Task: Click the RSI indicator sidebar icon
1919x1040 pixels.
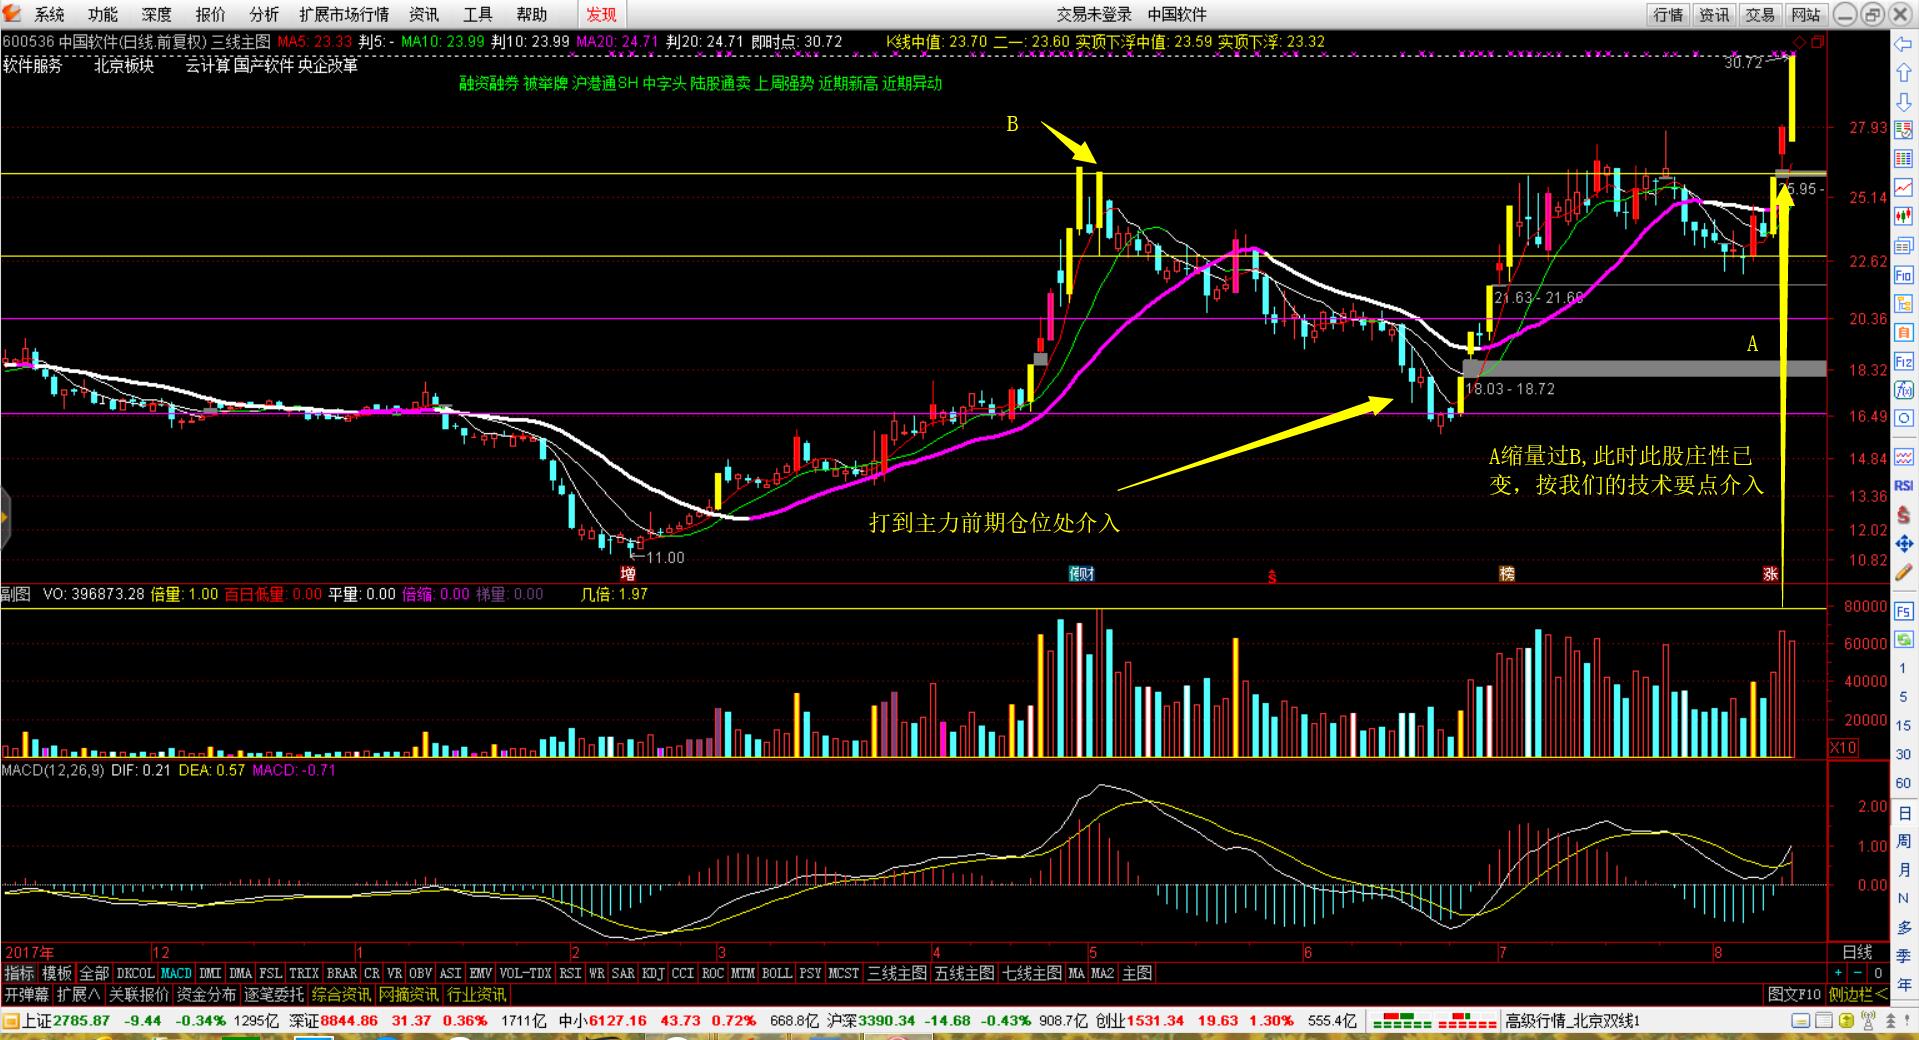Action: [x=1903, y=485]
